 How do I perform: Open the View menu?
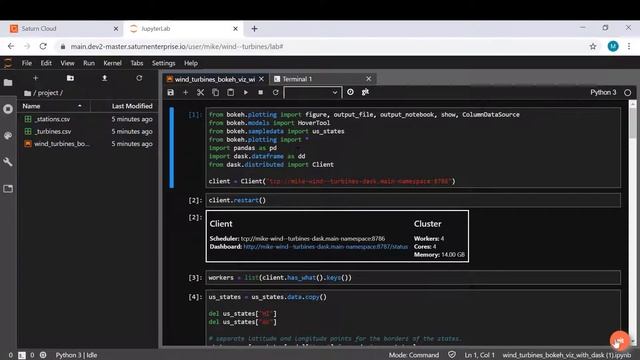(x=67, y=63)
